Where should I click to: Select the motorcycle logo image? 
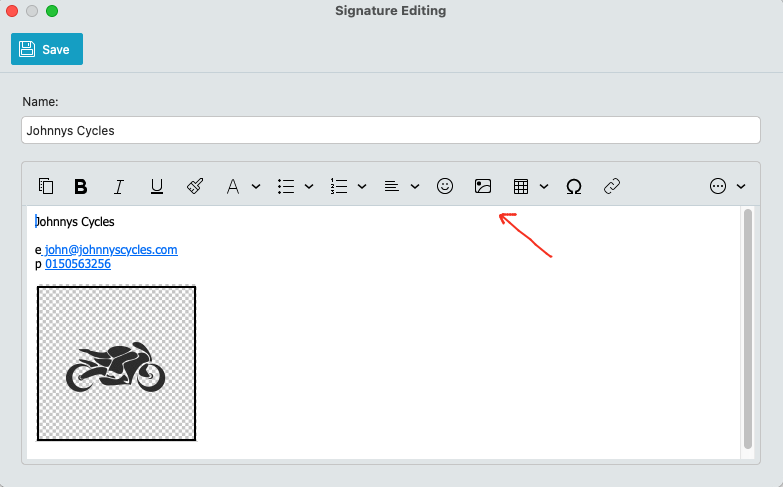coord(116,364)
